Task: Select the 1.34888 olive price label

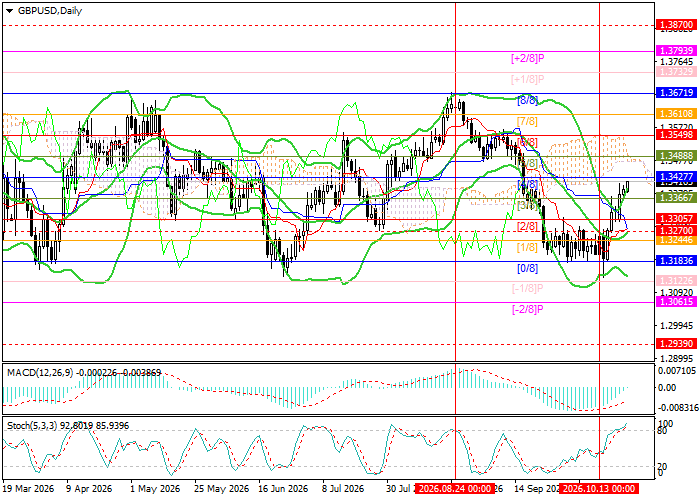Action: tap(677, 156)
